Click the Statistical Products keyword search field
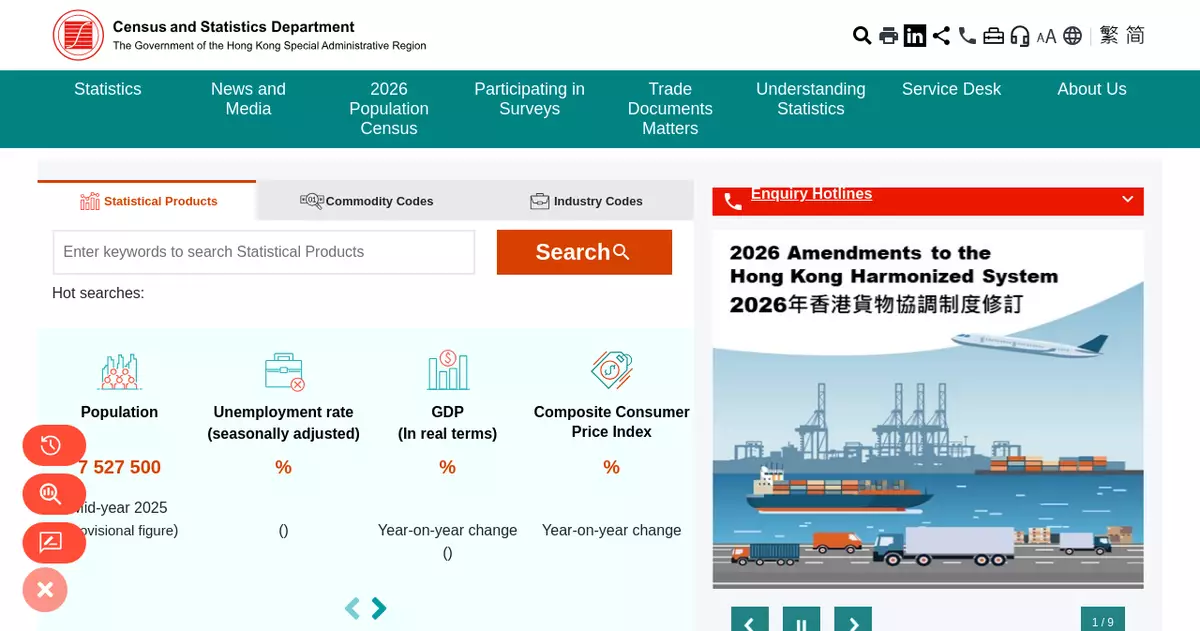The height and width of the screenshot is (631, 1200). [264, 252]
